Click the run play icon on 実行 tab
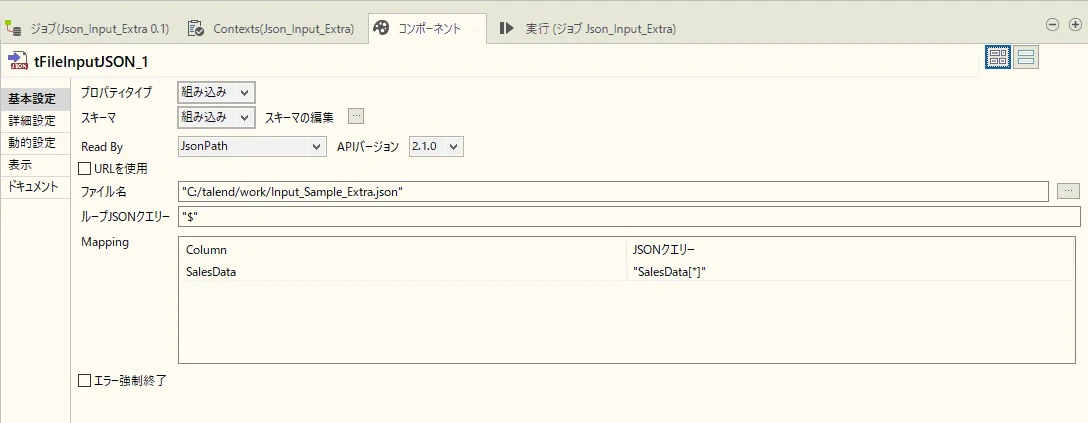The image size is (1088, 423). [x=506, y=28]
